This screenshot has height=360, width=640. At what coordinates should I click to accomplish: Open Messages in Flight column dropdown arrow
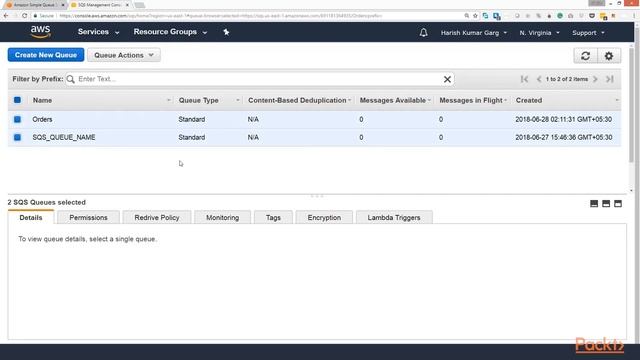(x=505, y=100)
